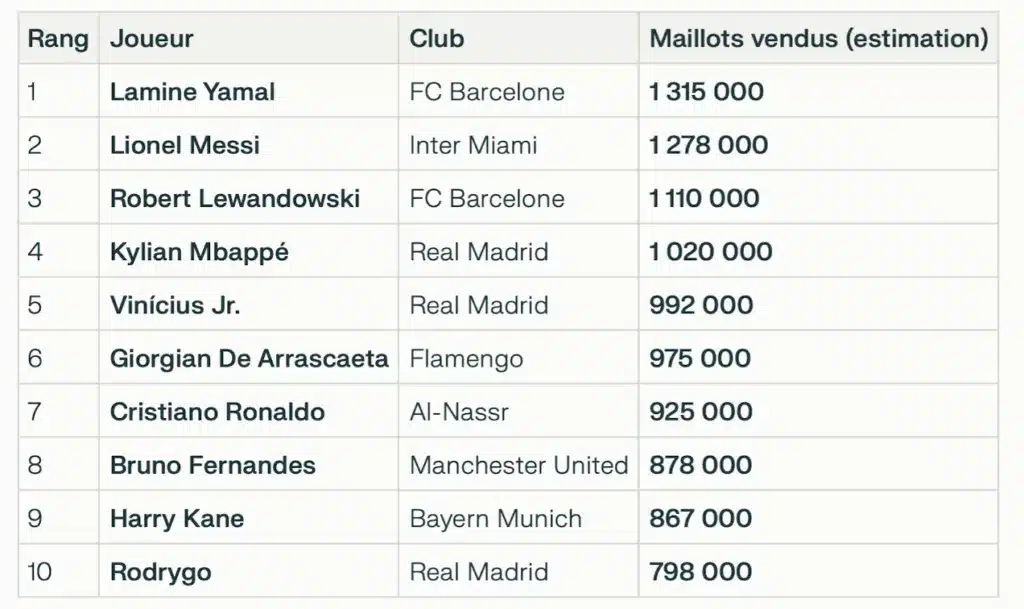Select the Manchester United club cell
1024x609 pixels.
coord(519,465)
